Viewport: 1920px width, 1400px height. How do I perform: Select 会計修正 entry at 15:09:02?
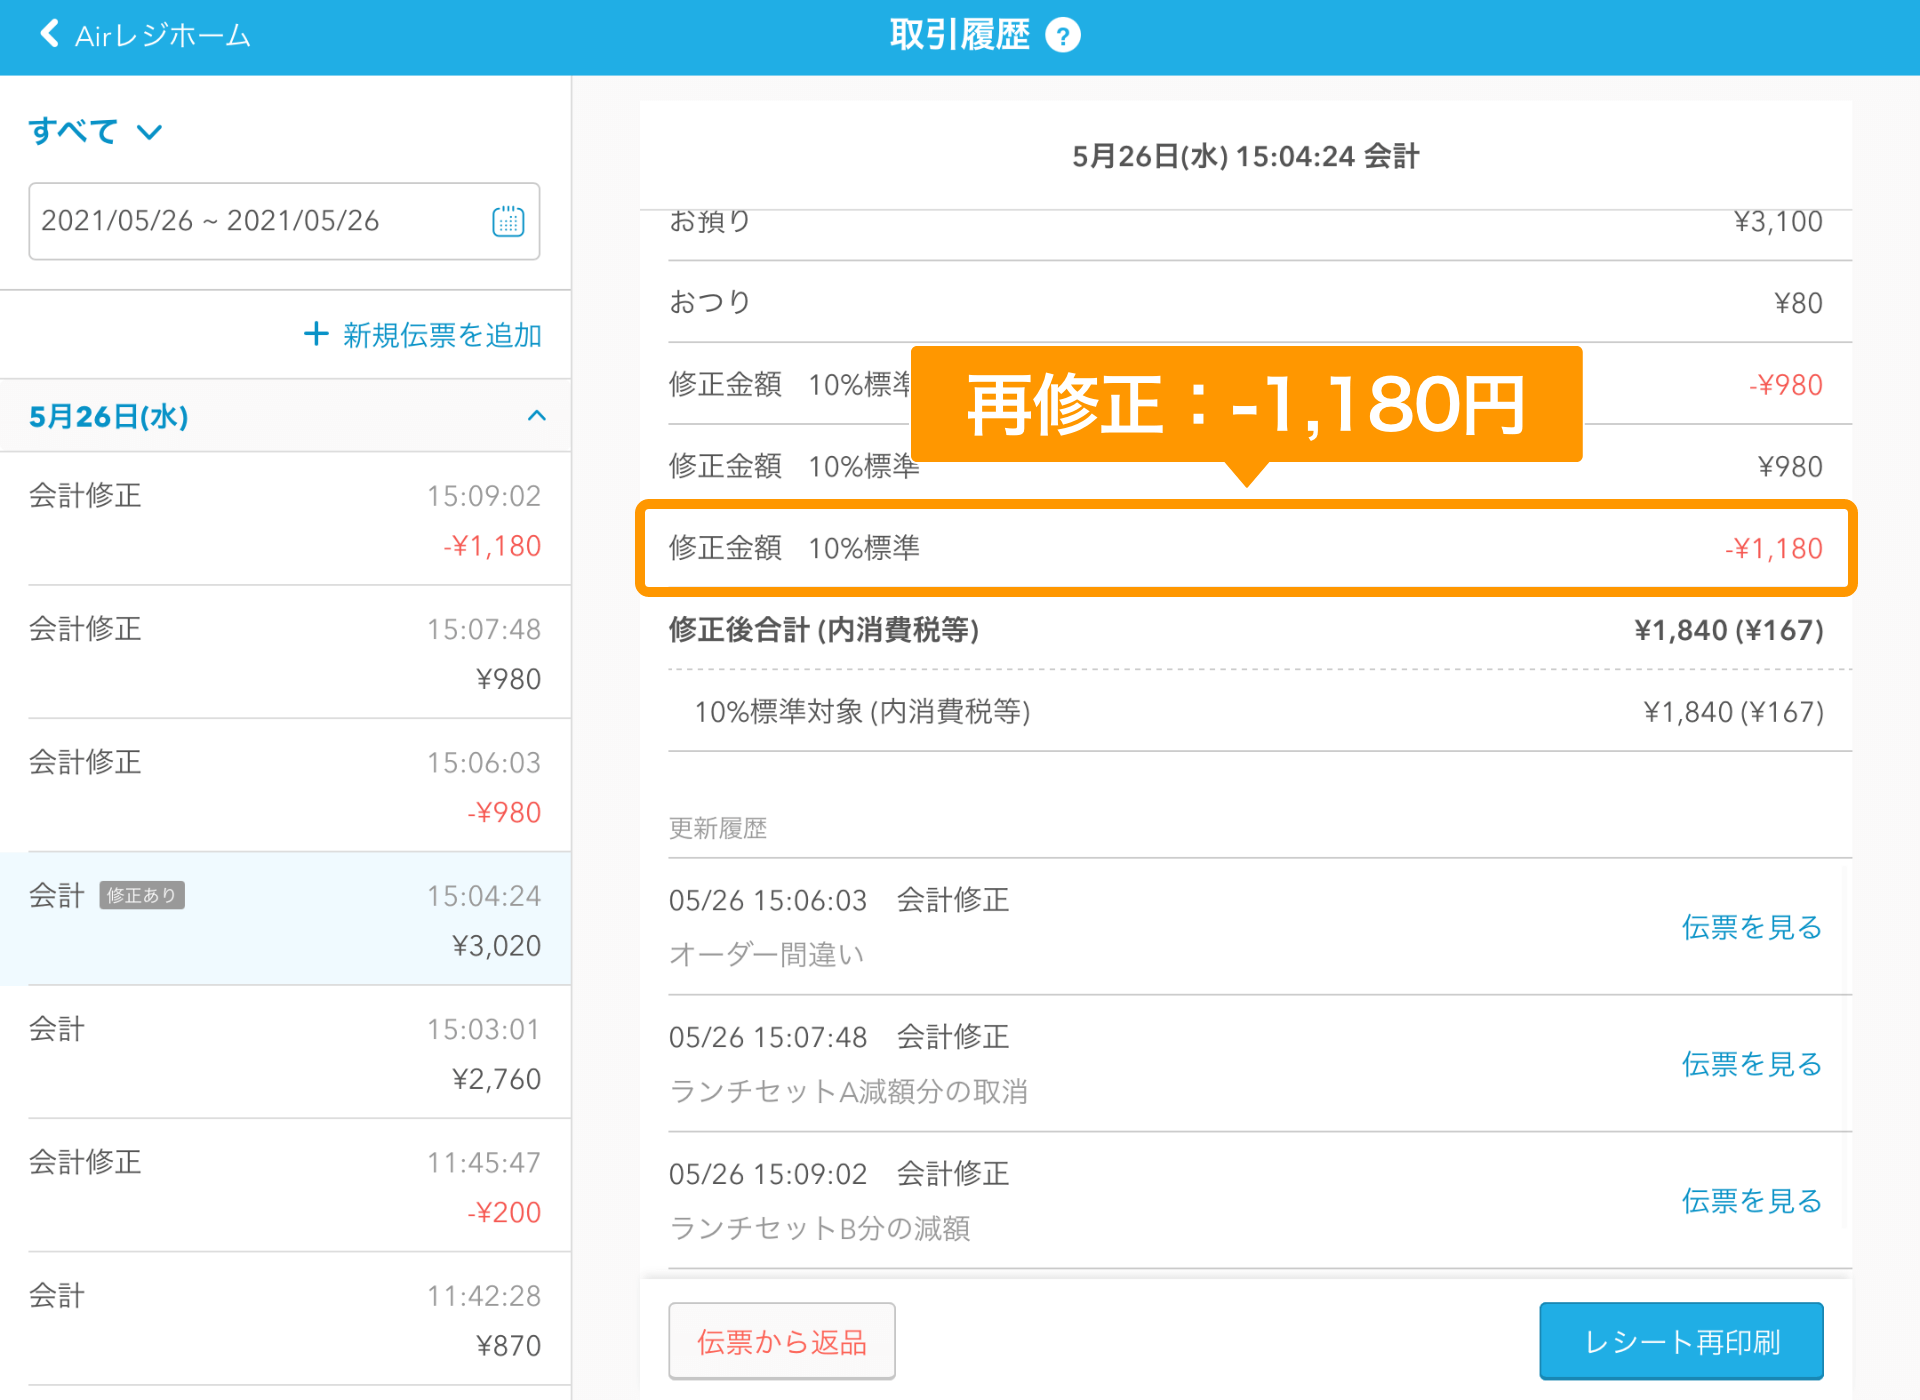pyautogui.click(x=285, y=519)
